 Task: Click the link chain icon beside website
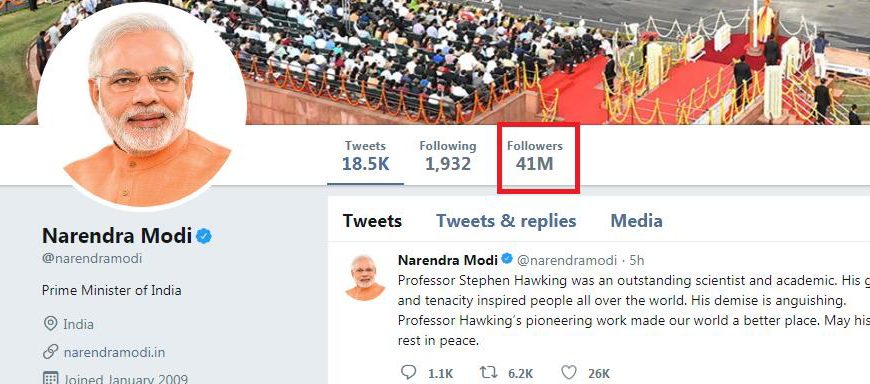(50, 352)
